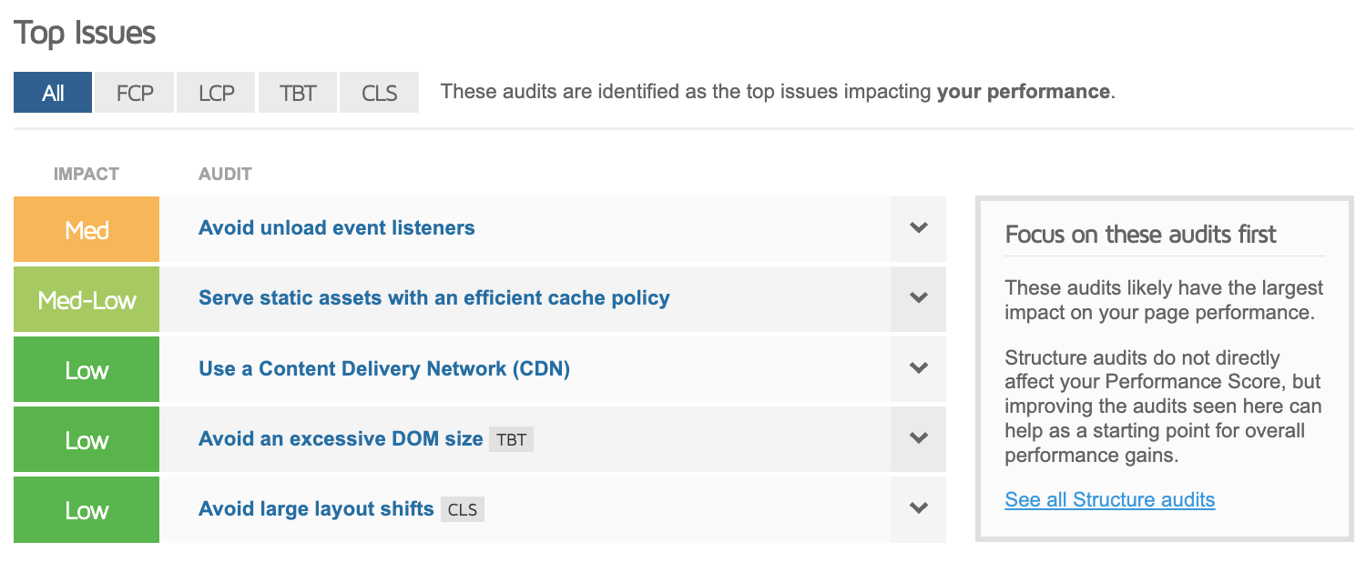Select the TBT filter tab

coord(297,92)
